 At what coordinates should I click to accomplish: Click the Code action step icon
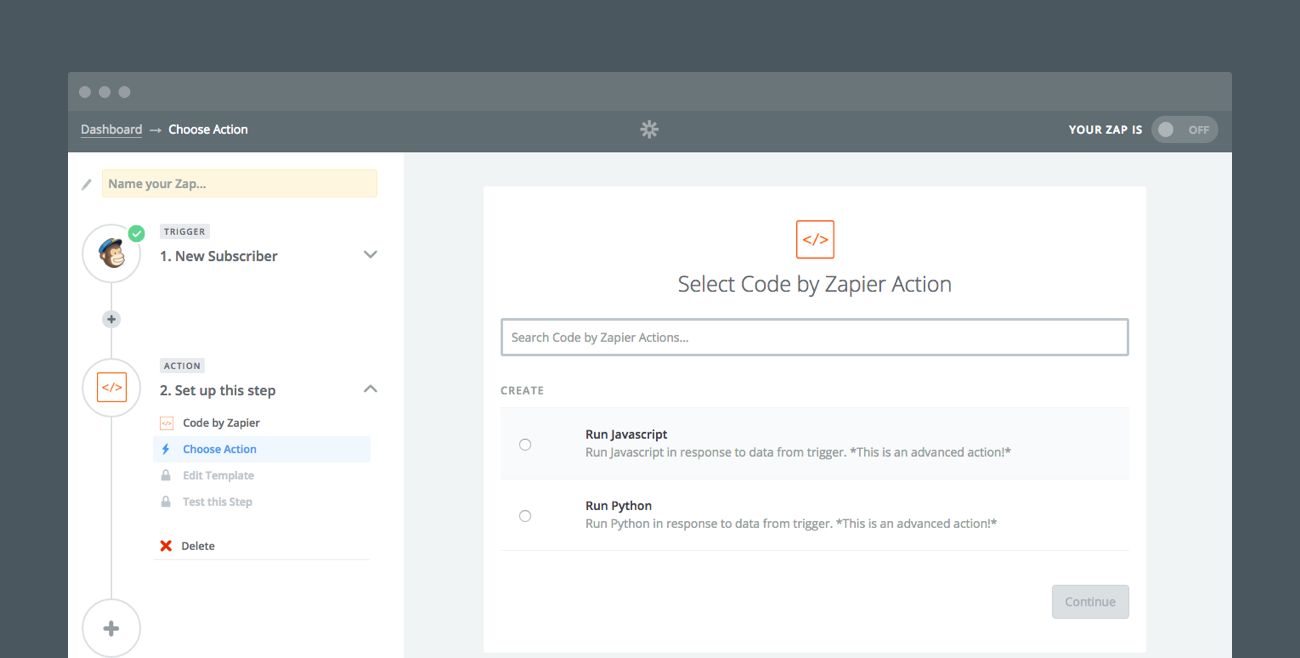coord(111,387)
